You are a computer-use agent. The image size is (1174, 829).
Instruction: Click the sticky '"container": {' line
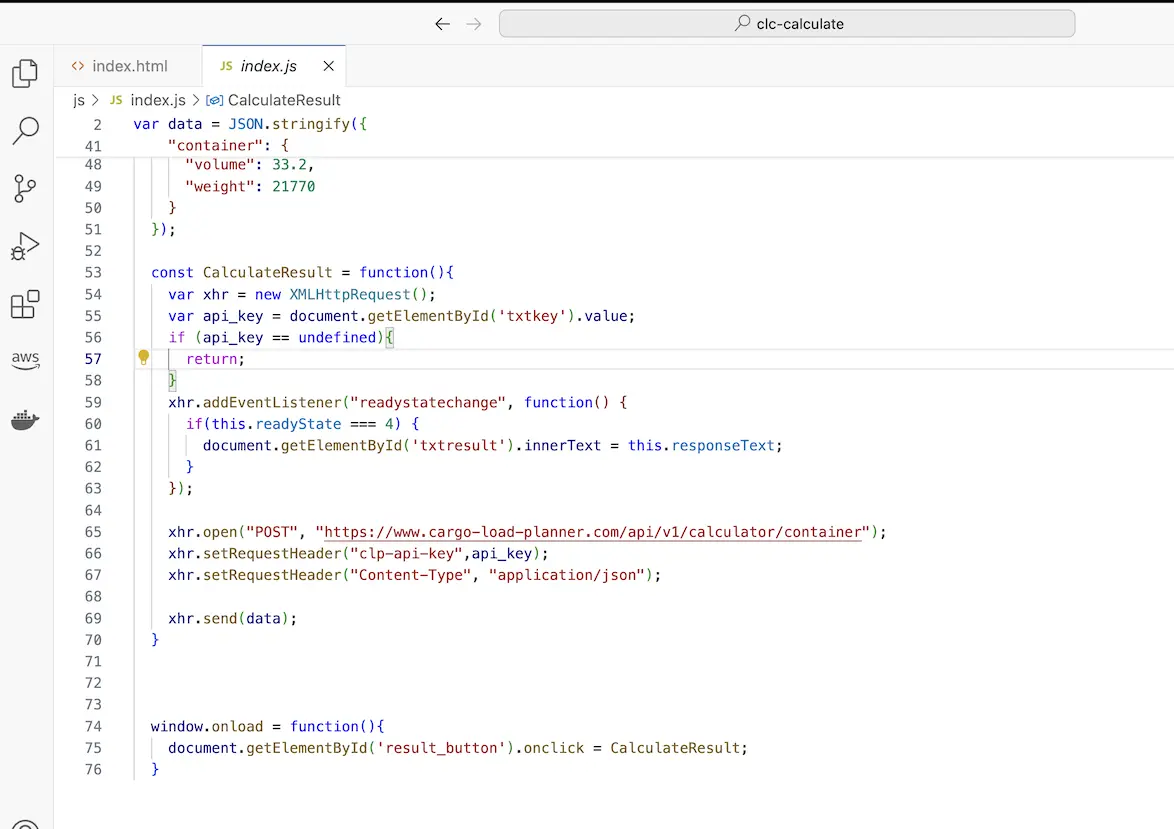pos(228,145)
